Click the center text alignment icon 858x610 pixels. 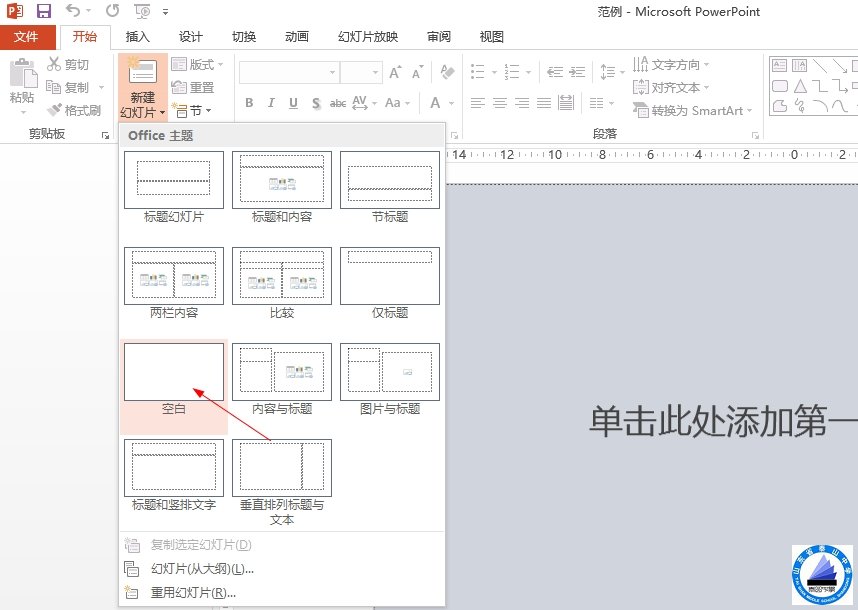click(499, 103)
